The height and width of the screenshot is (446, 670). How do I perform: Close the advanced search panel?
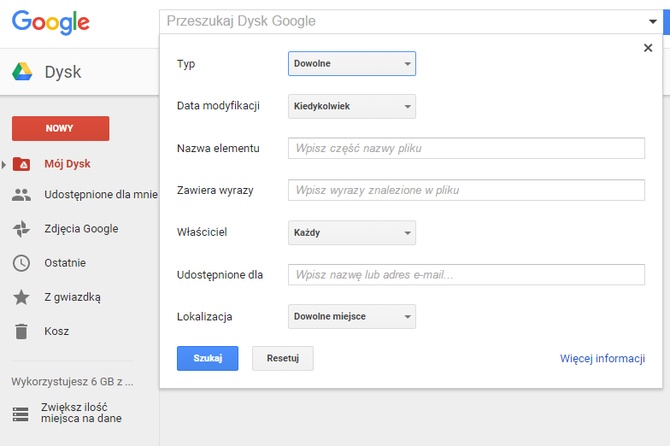(x=648, y=48)
